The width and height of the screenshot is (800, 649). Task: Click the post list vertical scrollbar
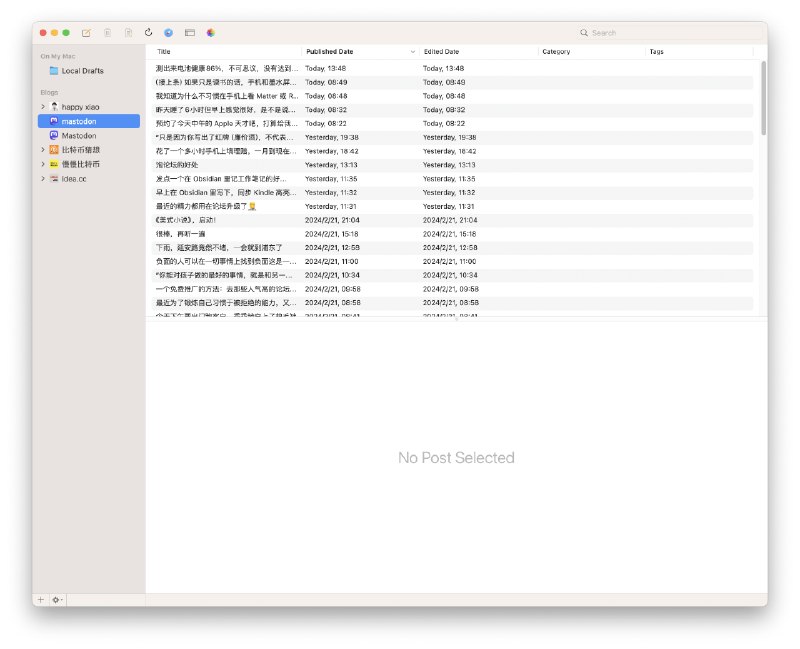(763, 90)
